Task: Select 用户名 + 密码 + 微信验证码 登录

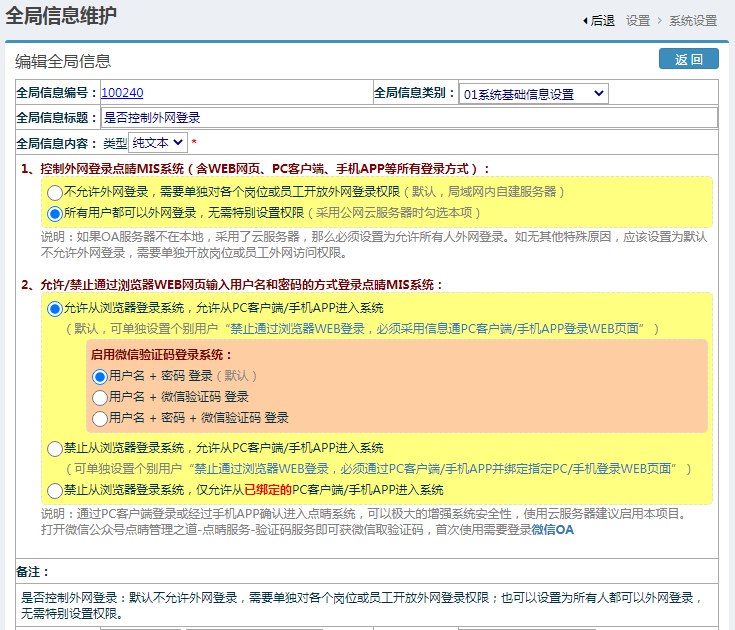Action: pos(99,419)
